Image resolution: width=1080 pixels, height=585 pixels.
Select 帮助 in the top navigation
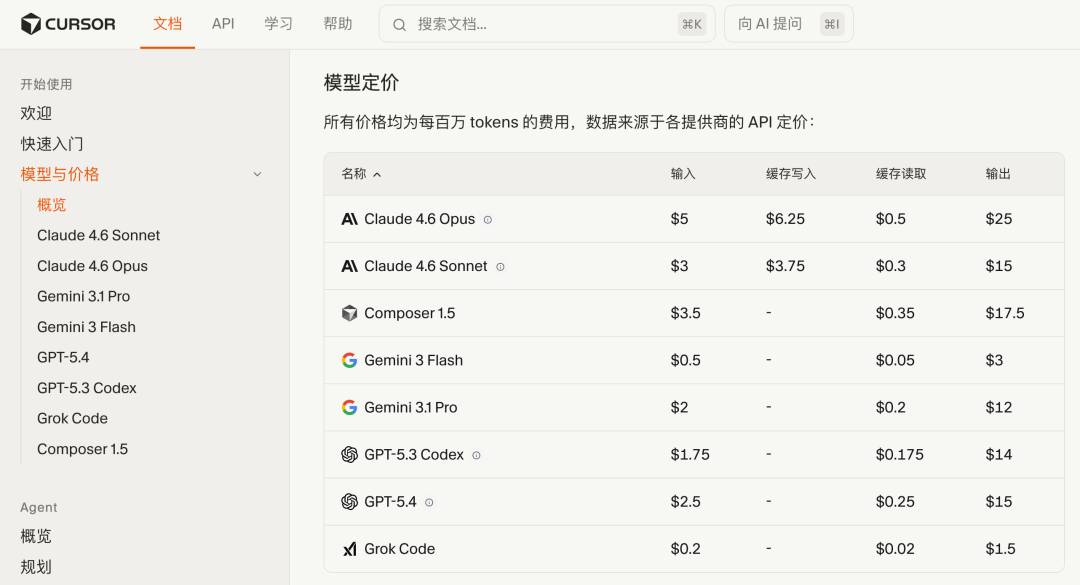coord(337,23)
